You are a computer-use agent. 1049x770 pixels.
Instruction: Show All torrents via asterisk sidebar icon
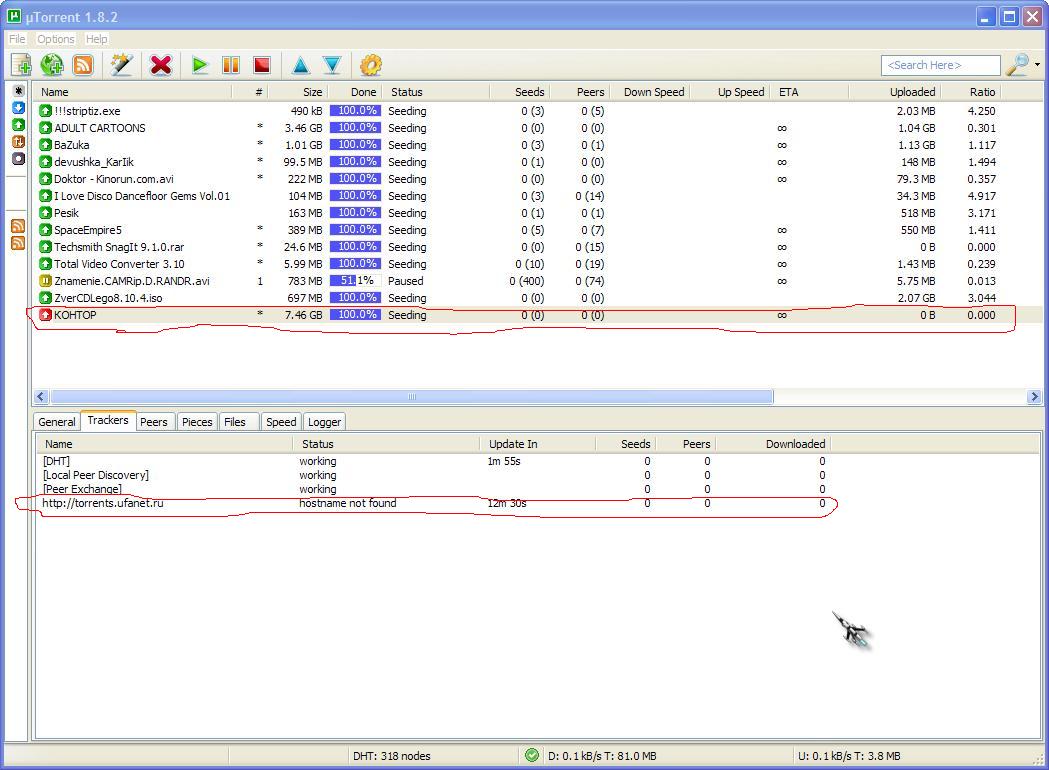click(x=18, y=91)
